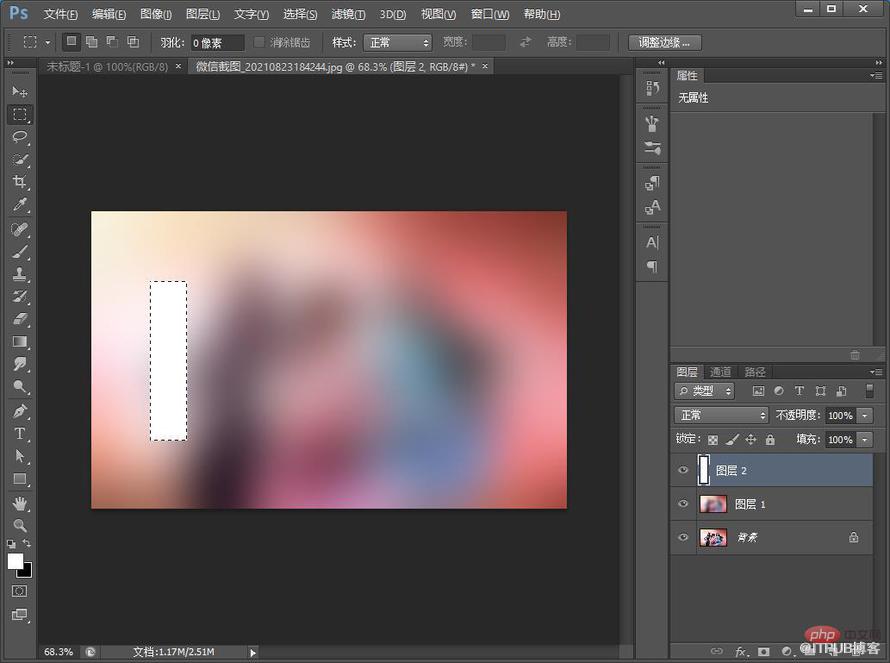
Task: Open the 类型 layer filter dropdown
Action: (x=704, y=391)
